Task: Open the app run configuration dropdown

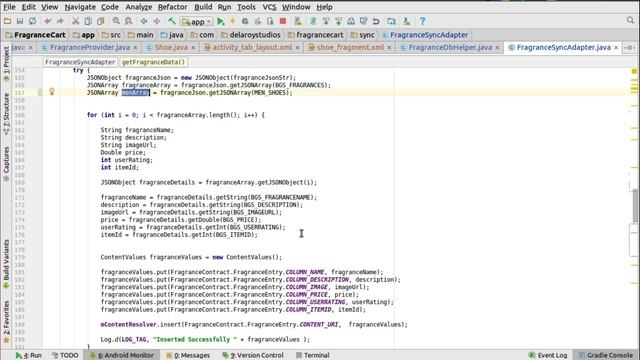Action: click(197, 21)
